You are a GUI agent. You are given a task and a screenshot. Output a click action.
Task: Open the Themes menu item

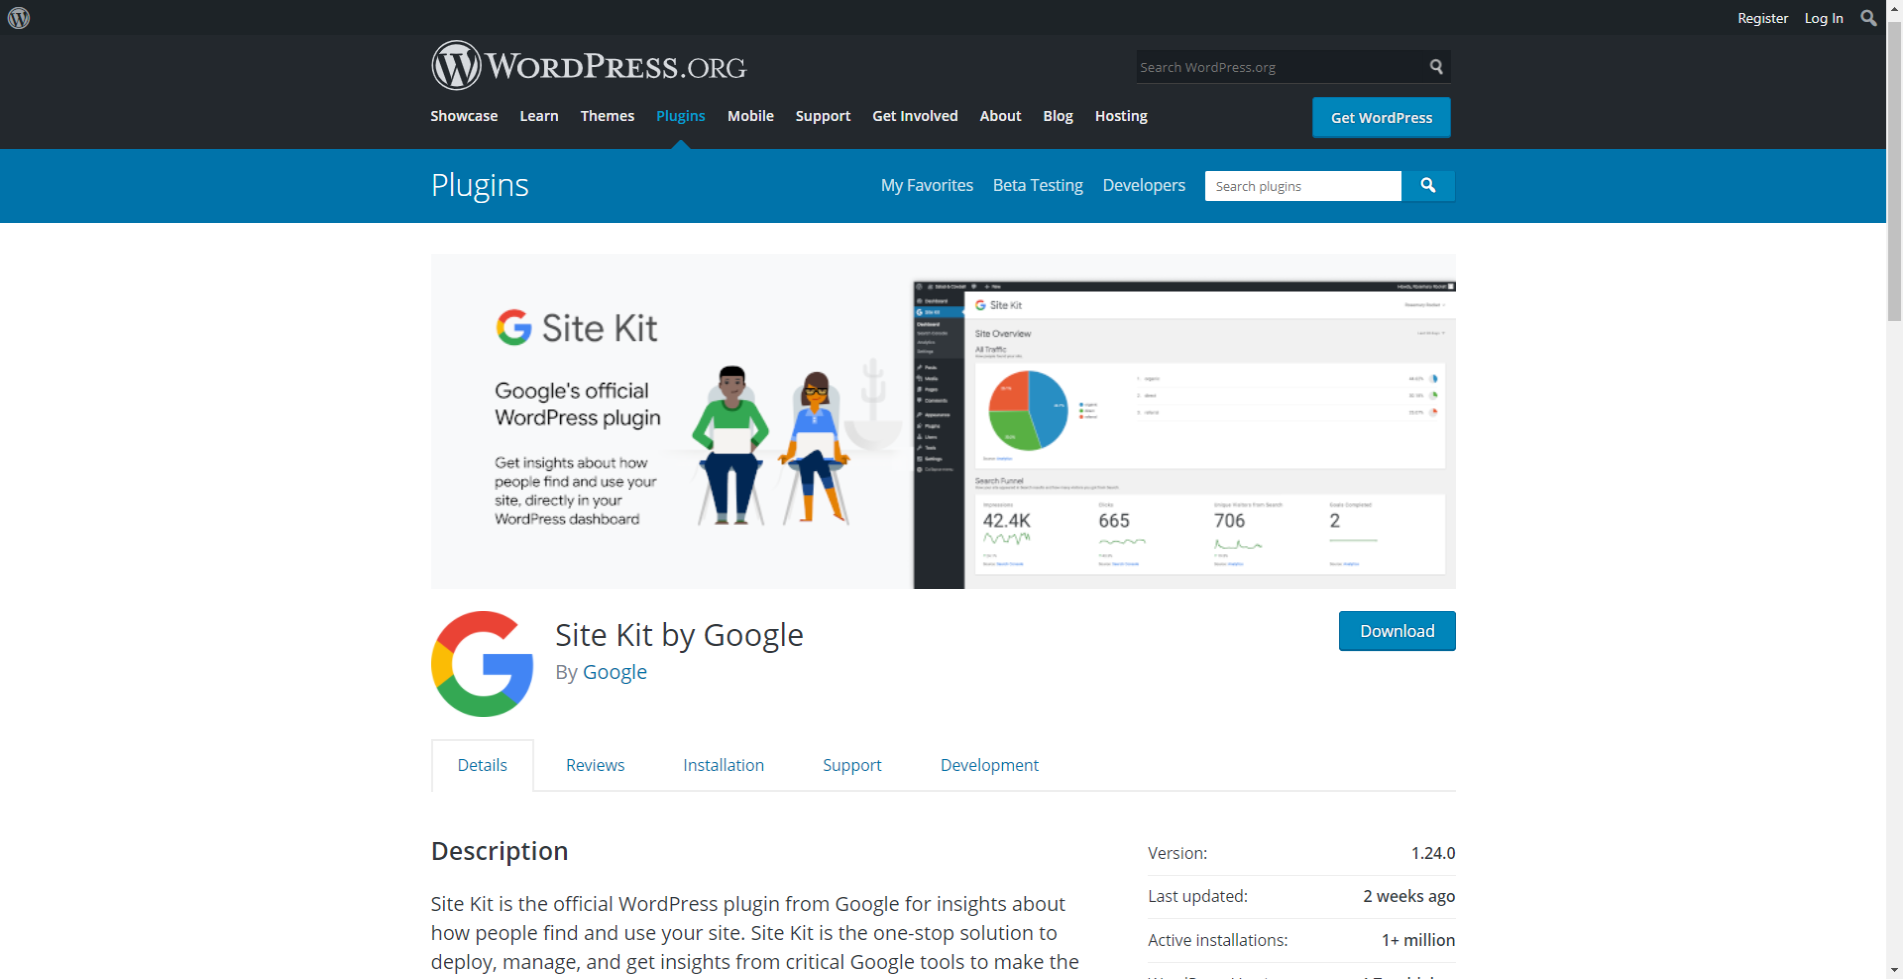click(x=607, y=116)
